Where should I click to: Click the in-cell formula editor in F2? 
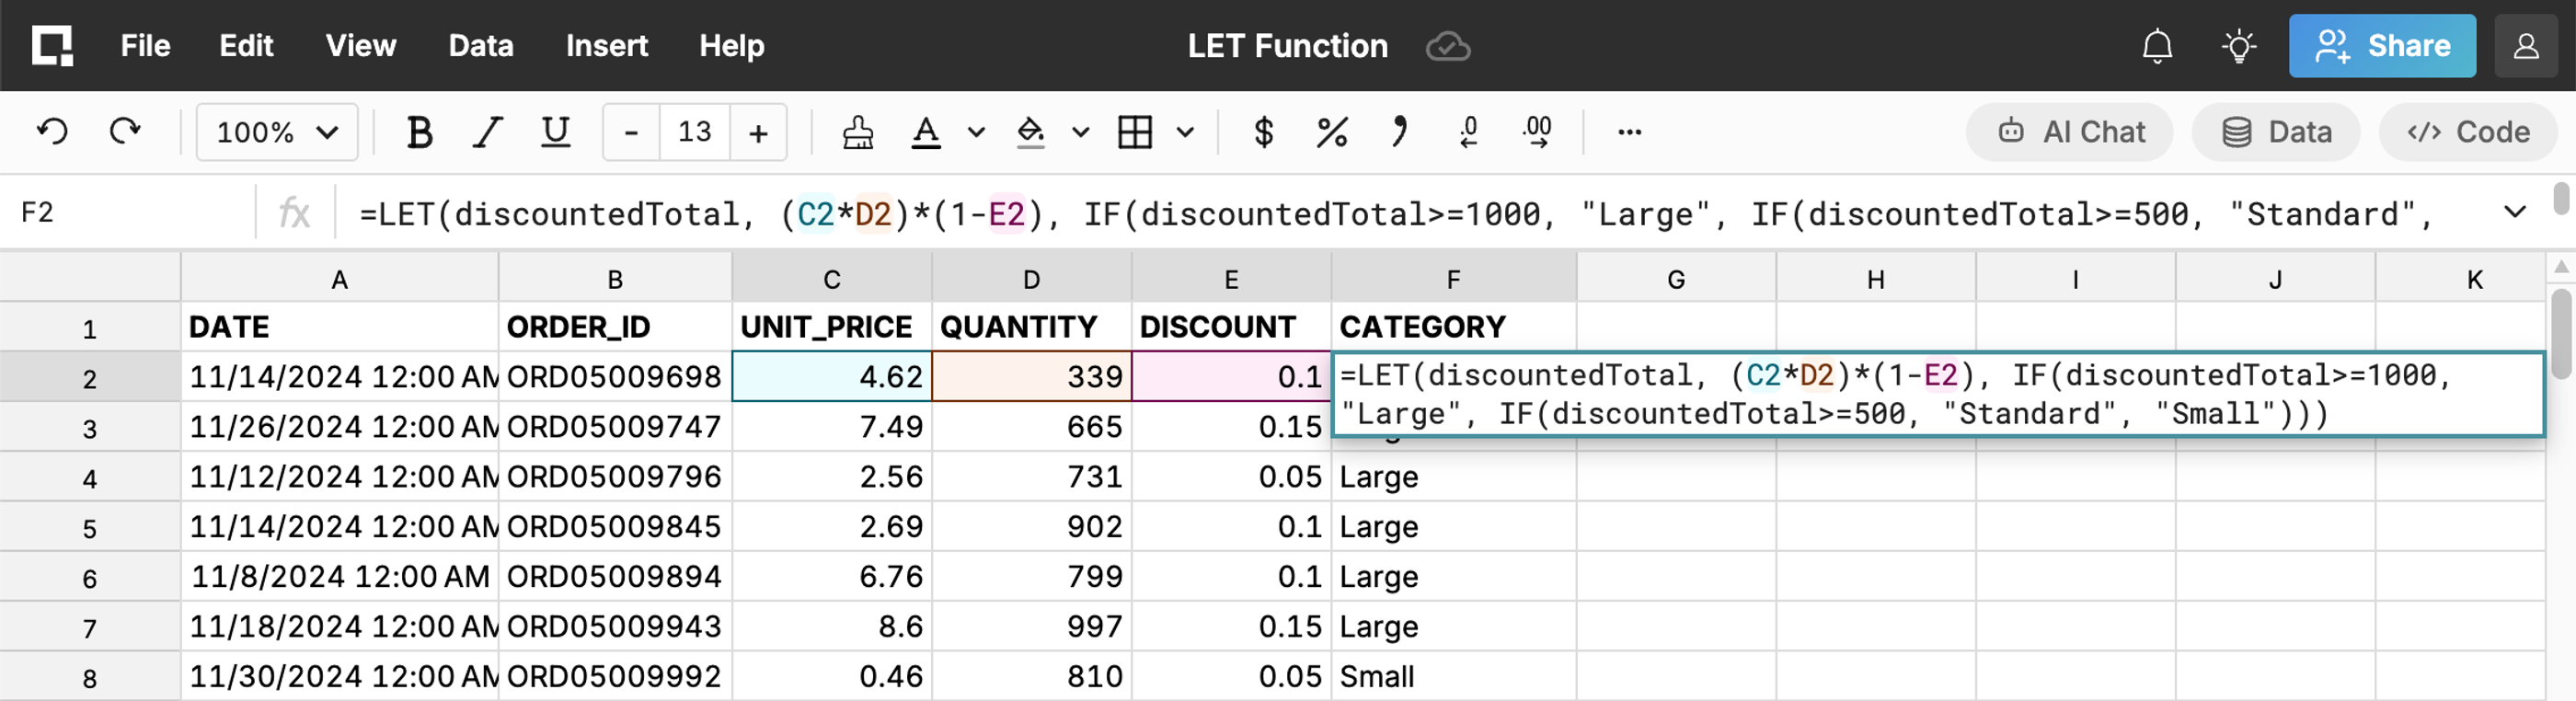pos(1938,394)
